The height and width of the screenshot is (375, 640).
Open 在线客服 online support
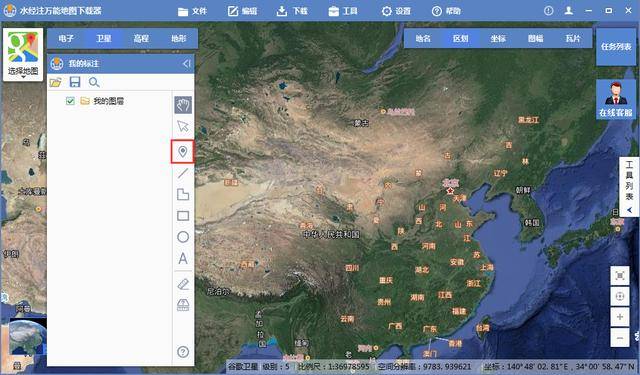tap(616, 99)
